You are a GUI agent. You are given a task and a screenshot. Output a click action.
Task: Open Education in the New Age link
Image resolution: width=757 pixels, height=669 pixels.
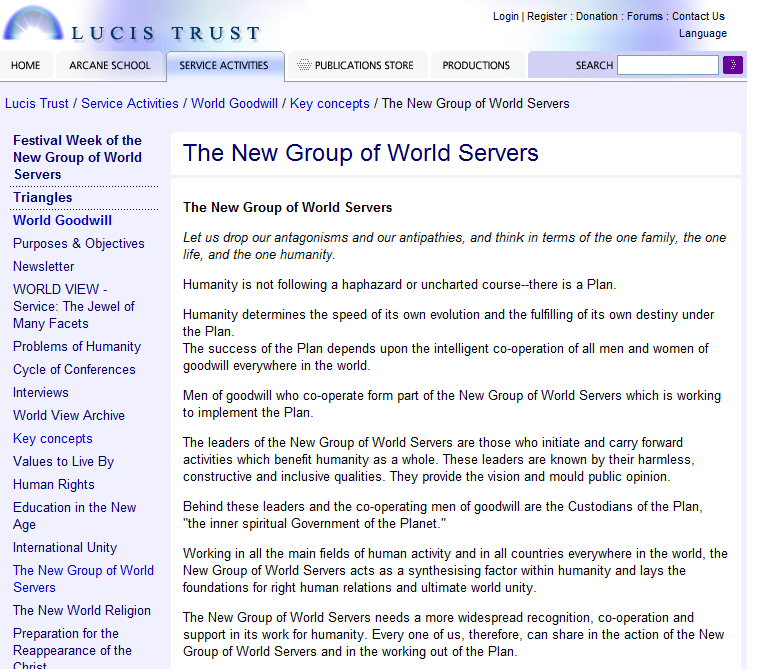point(74,516)
